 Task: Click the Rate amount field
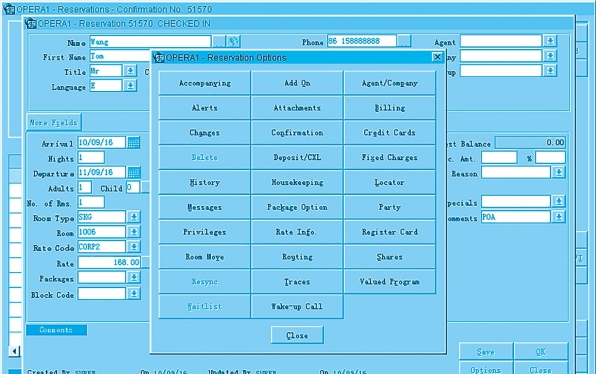[x=109, y=262]
